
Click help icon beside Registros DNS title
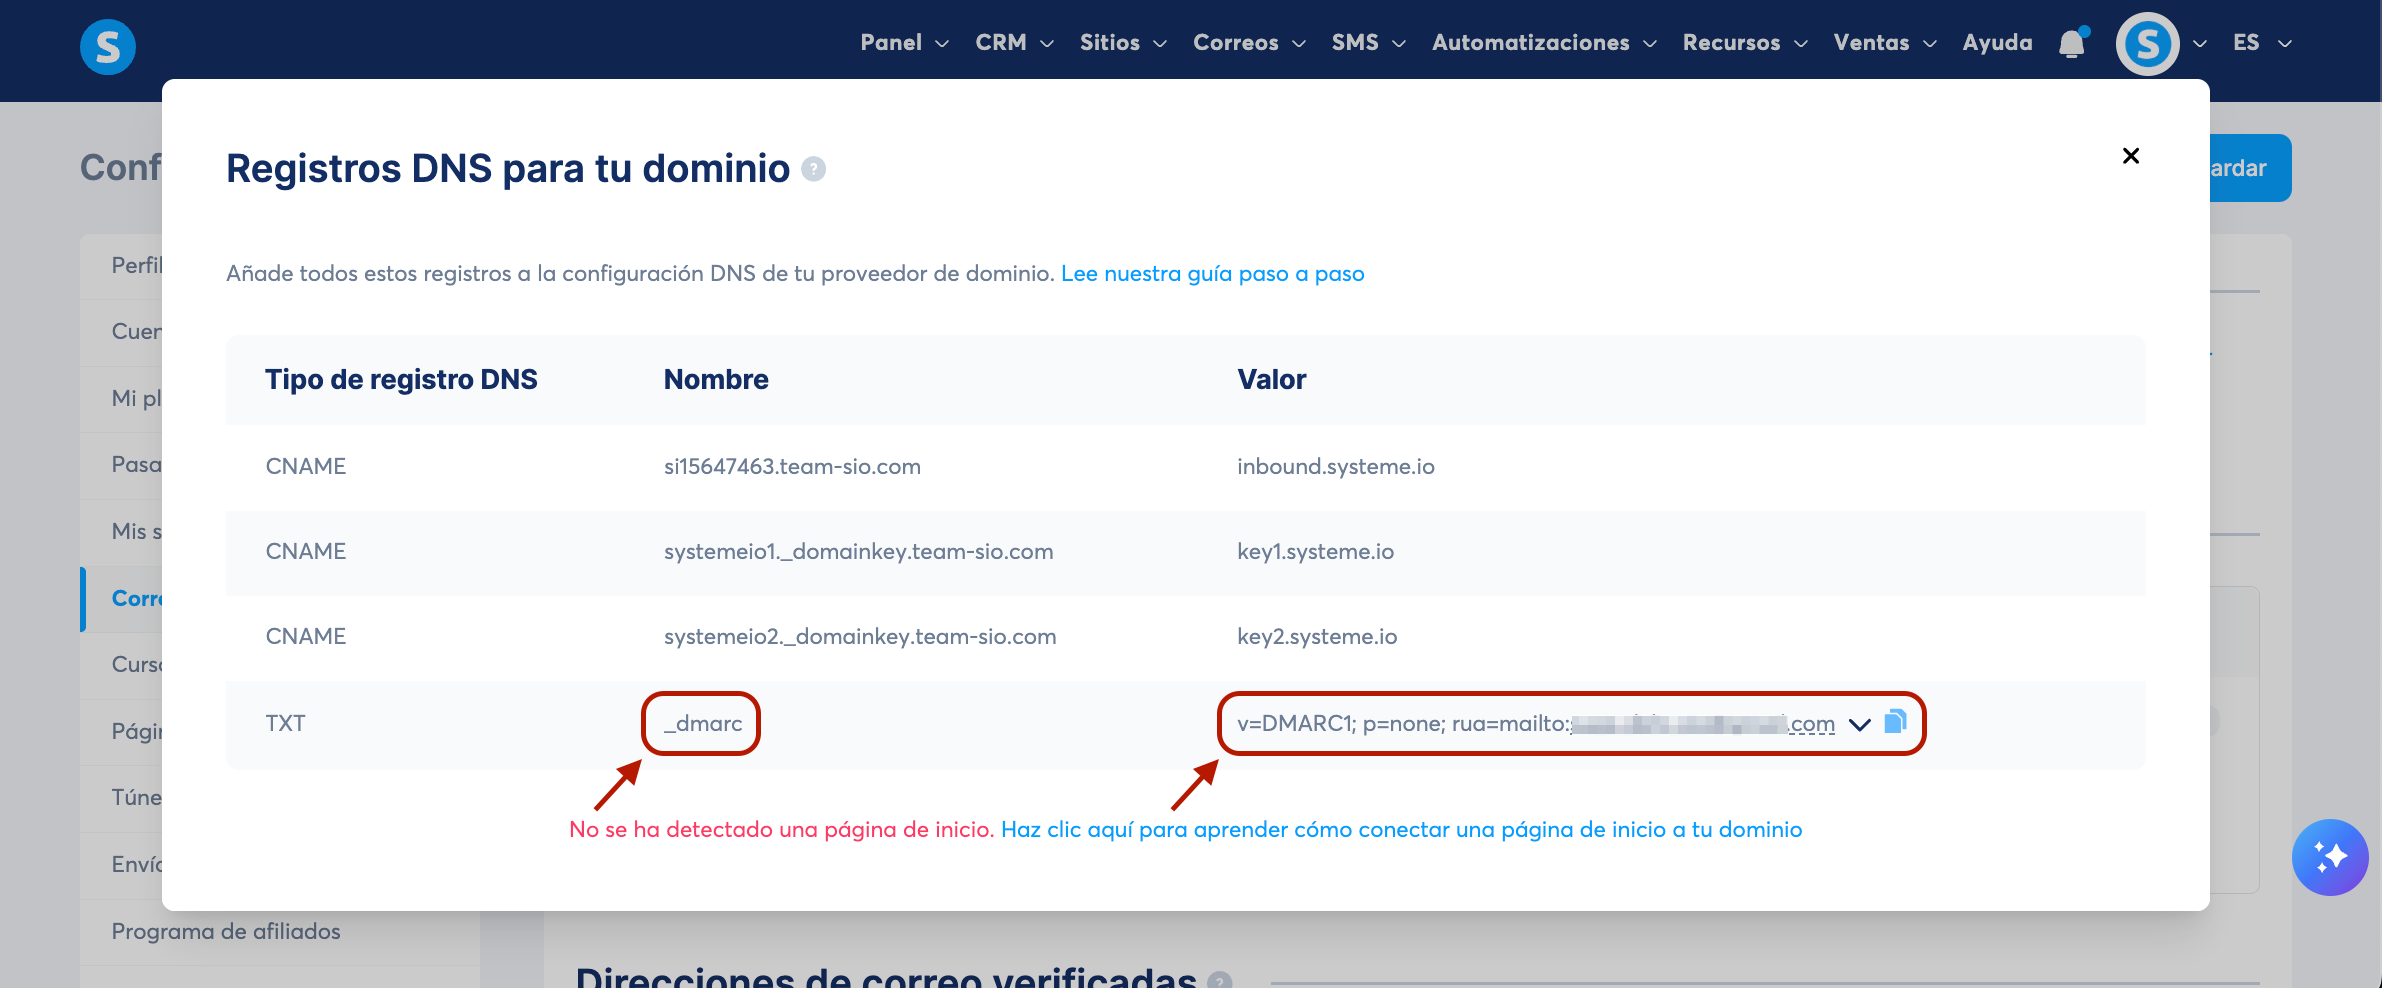click(x=814, y=169)
